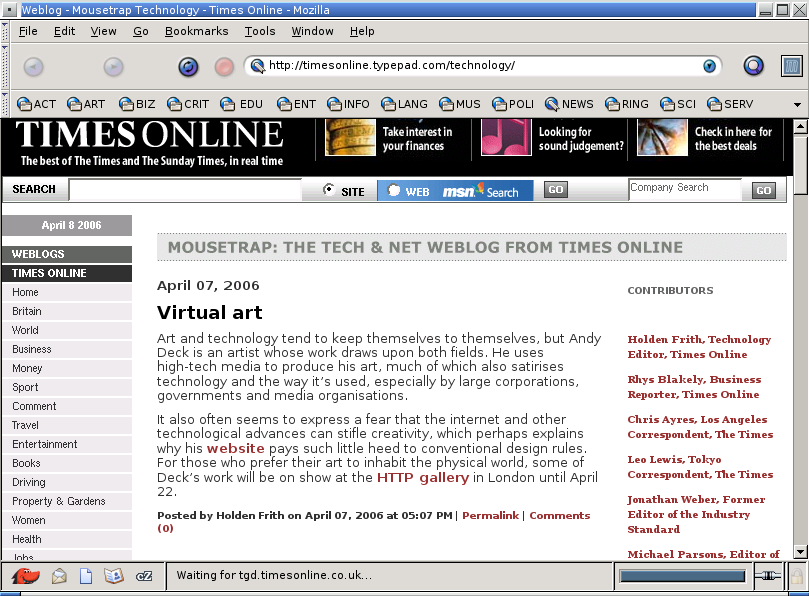Open the BIZ bookmark folder
The width and height of the screenshot is (809, 596).
point(137,104)
